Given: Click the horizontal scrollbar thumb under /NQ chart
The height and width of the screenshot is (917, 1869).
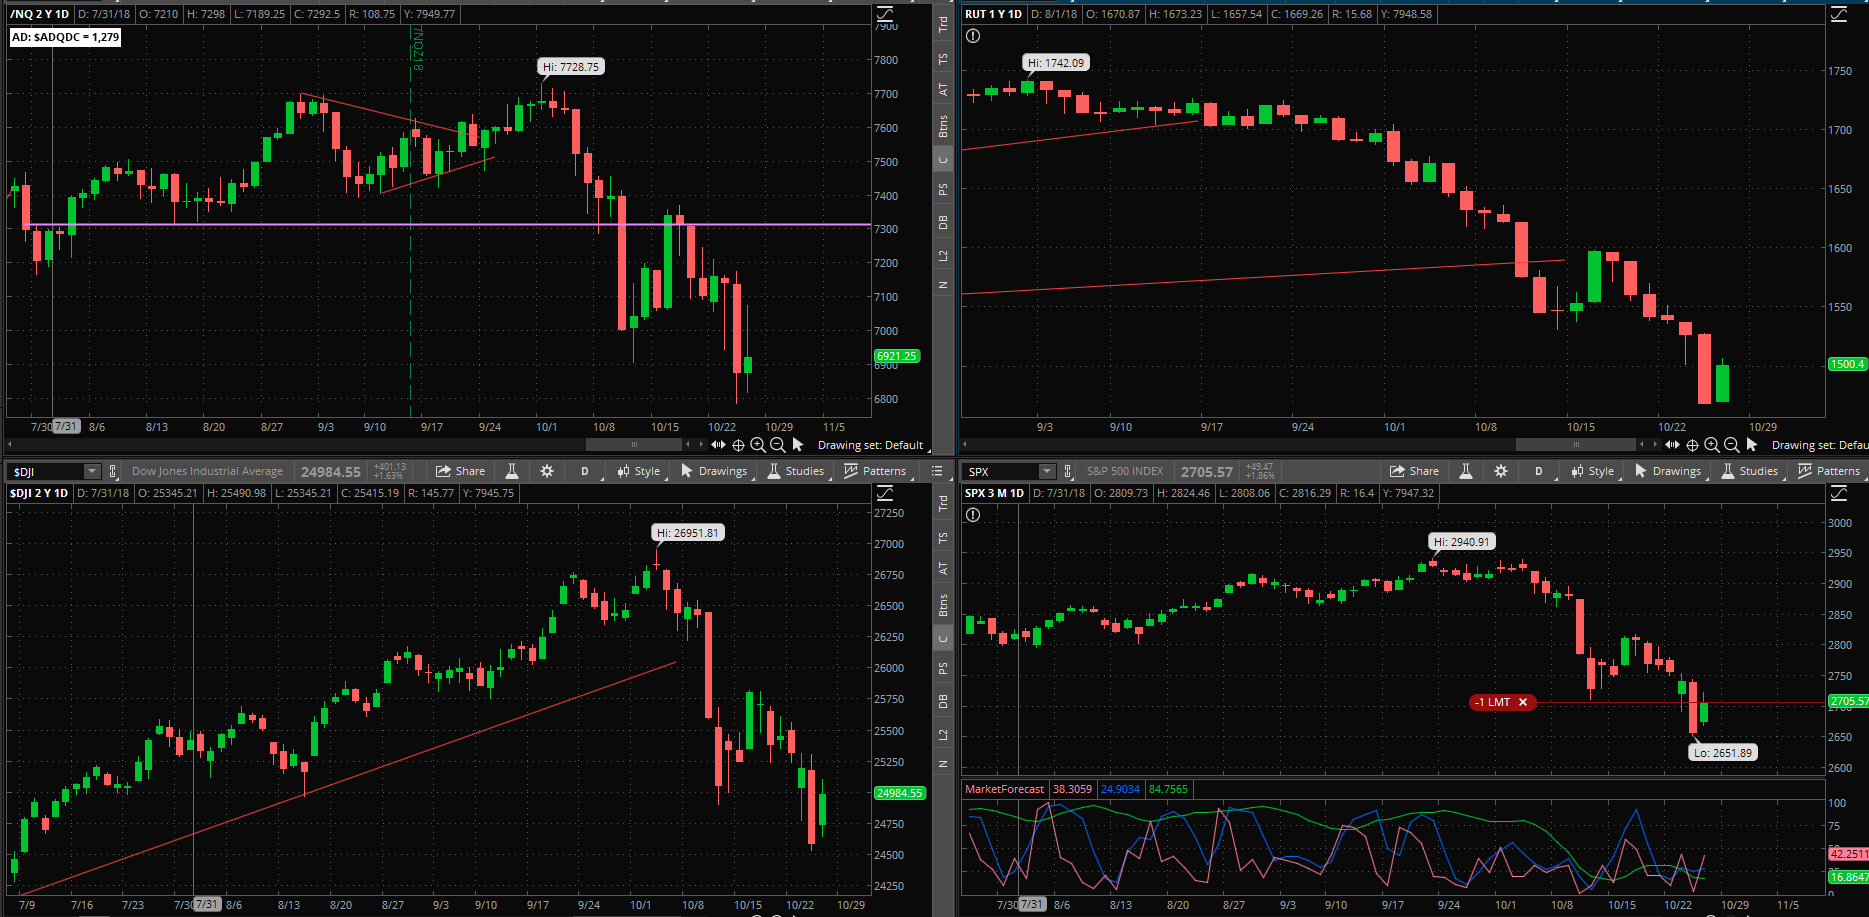Looking at the screenshot, I should [x=634, y=444].
